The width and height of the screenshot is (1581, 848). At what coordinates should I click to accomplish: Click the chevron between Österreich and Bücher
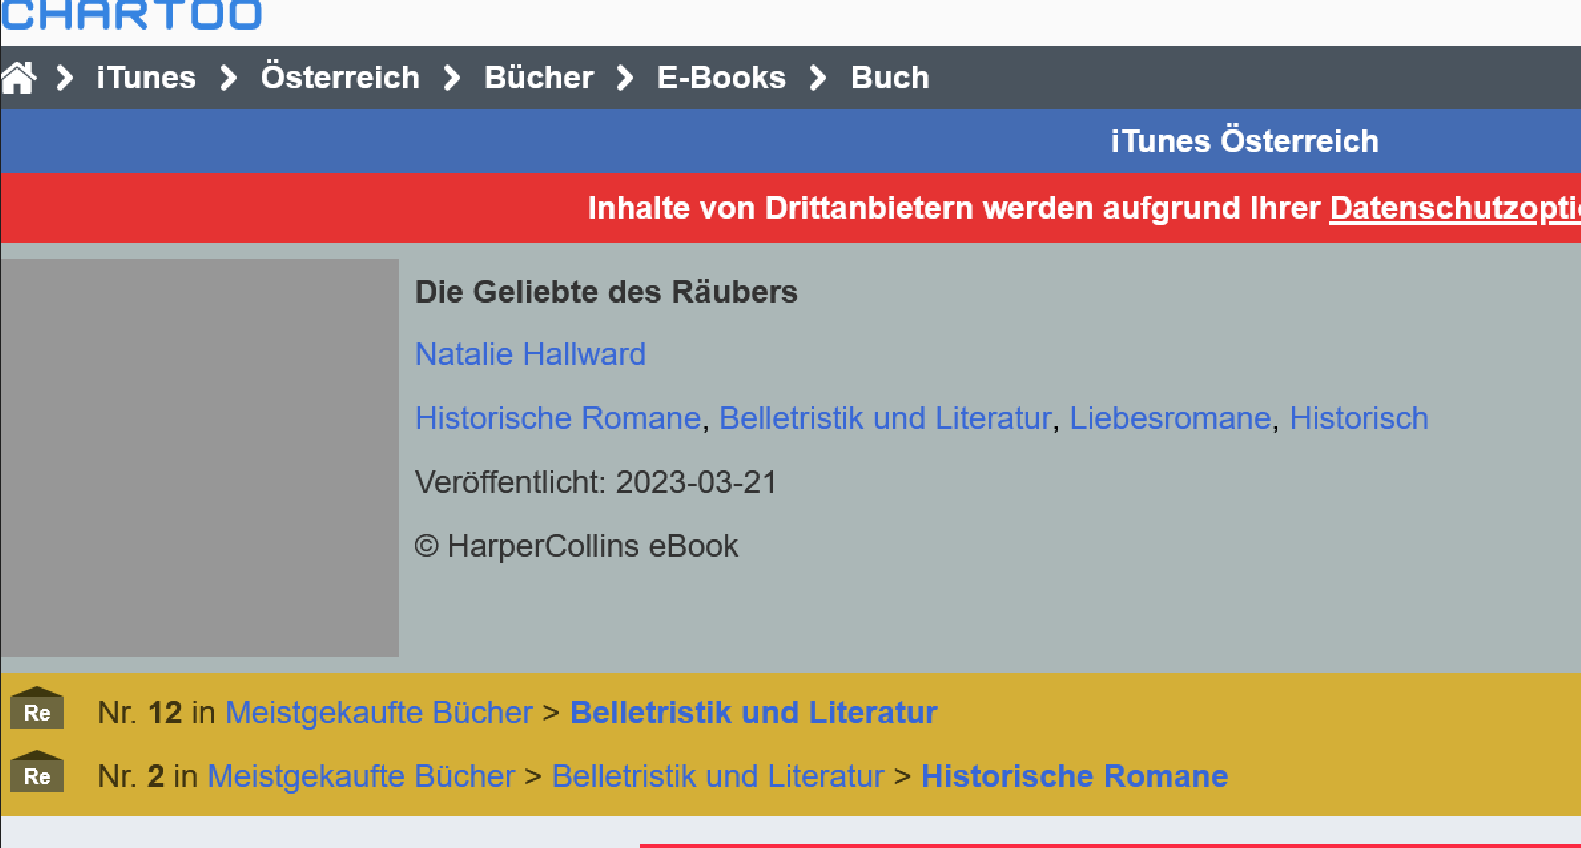[452, 77]
